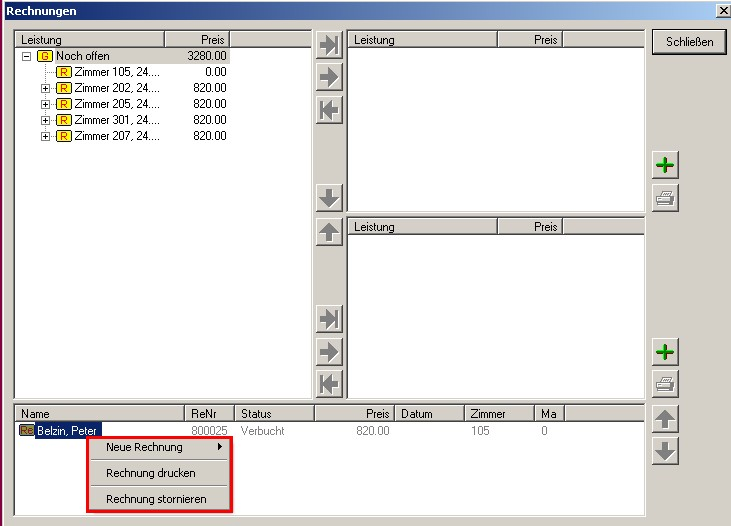Screen dimensions: 731x526
Task: Expand the Zimmer 301 tree entry
Action: 45,121
